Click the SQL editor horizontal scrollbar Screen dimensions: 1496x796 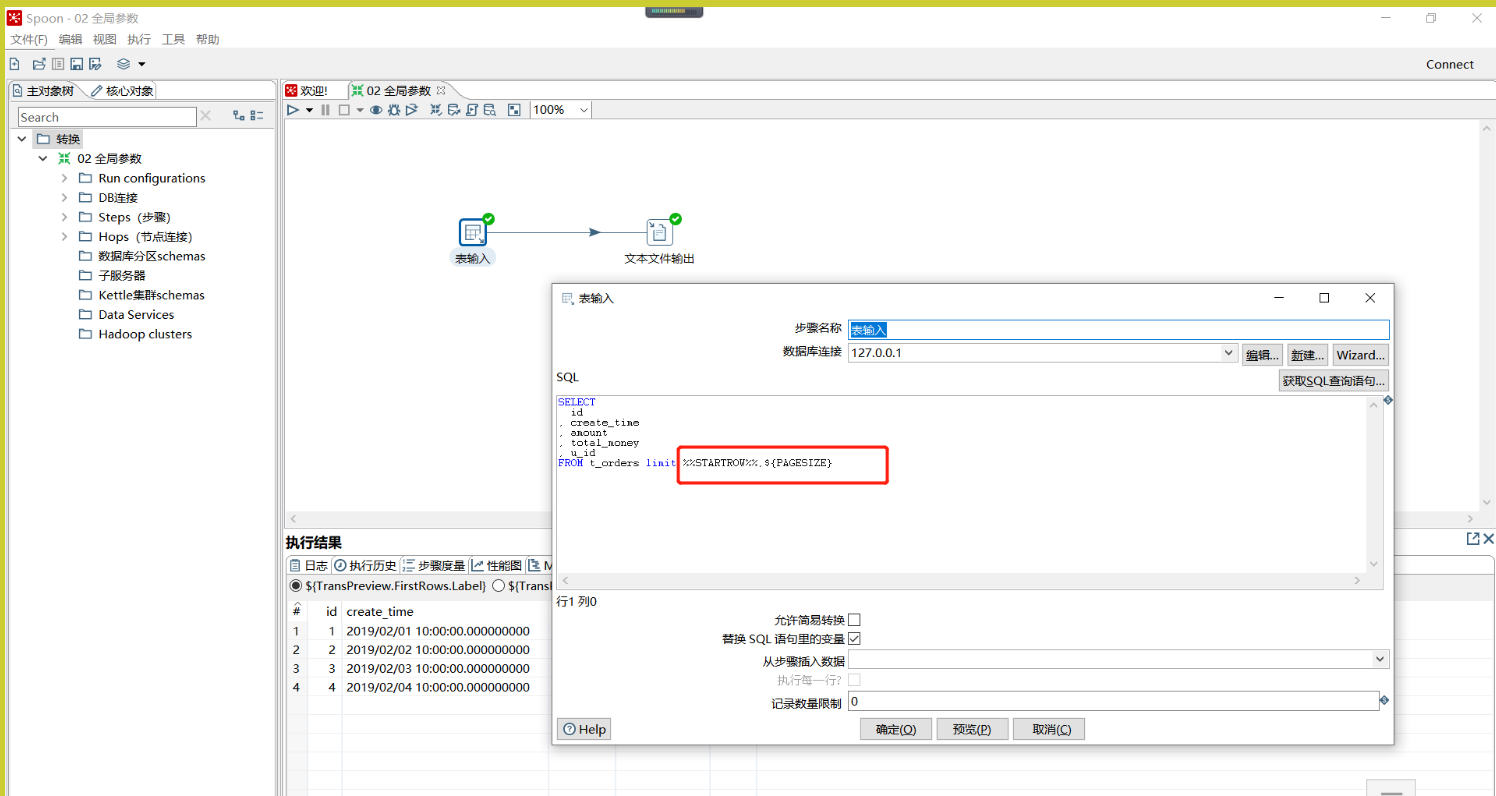(960, 580)
